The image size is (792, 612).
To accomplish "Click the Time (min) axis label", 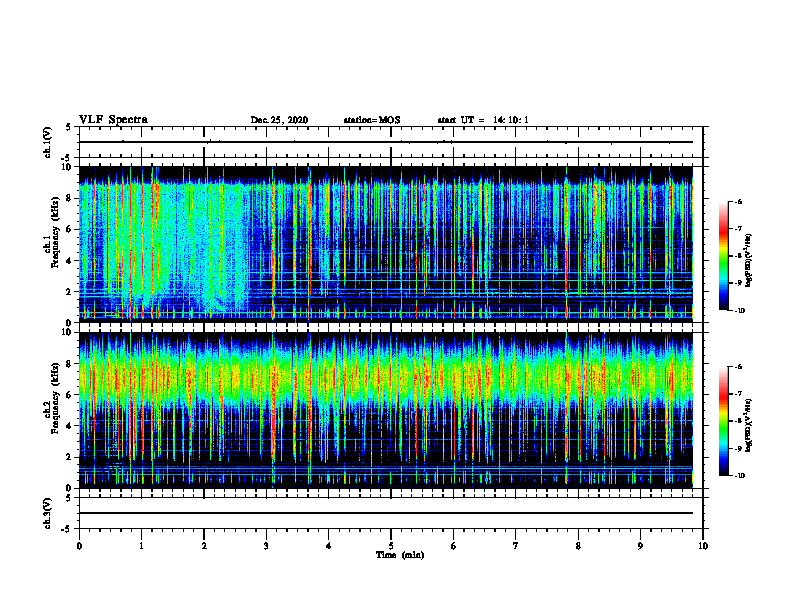I will coord(400,555).
